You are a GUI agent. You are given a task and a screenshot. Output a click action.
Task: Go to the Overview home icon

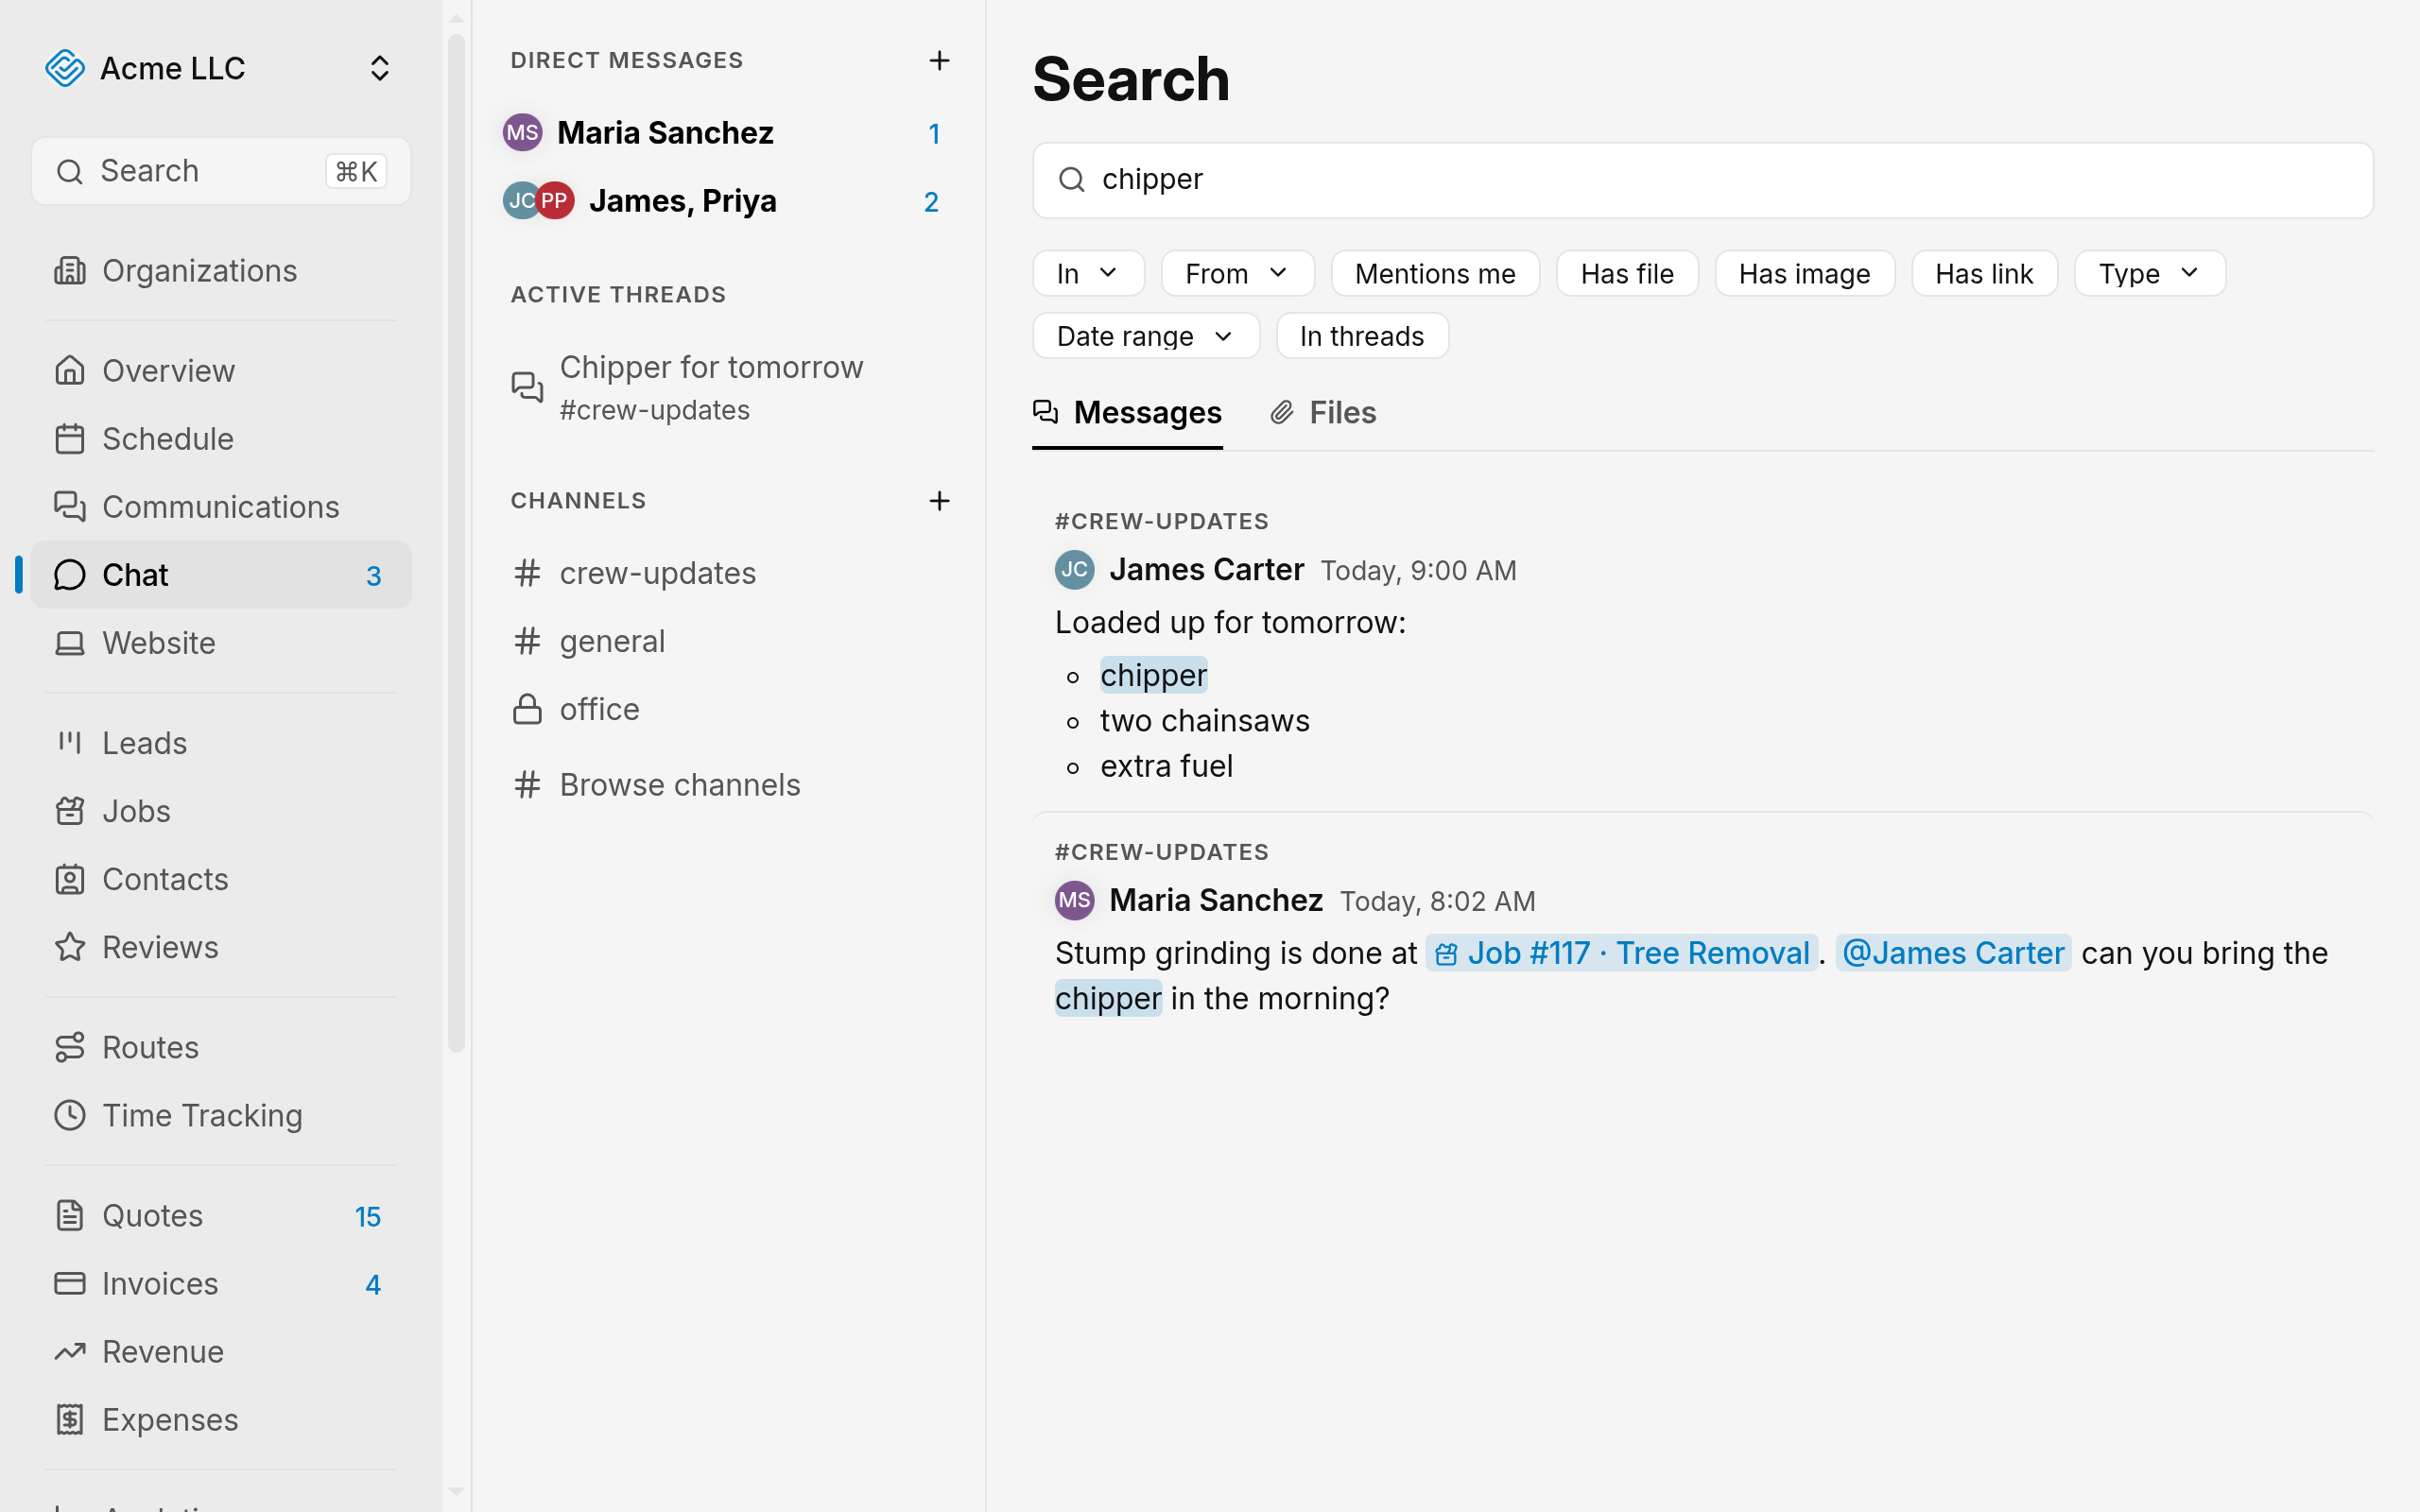[x=70, y=371]
